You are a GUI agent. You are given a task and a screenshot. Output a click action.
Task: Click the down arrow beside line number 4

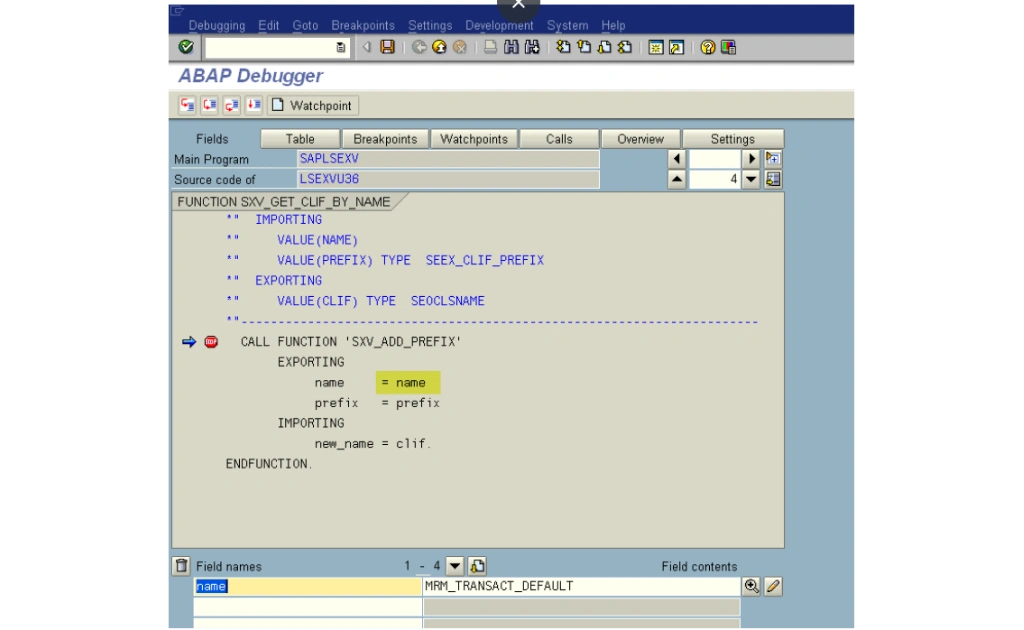pos(751,179)
